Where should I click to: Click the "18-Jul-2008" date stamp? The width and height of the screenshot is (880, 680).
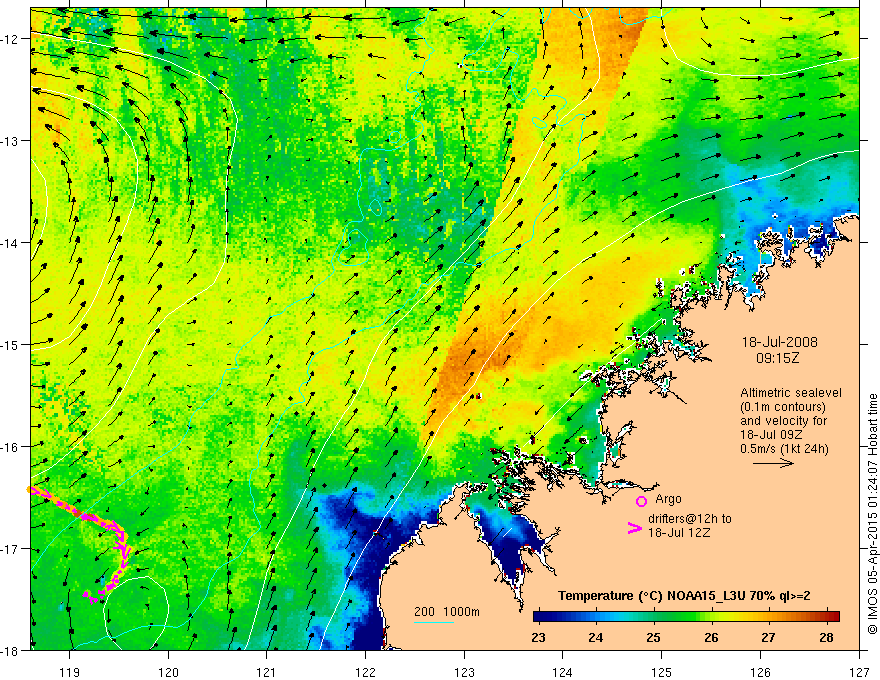pyautogui.click(x=780, y=342)
